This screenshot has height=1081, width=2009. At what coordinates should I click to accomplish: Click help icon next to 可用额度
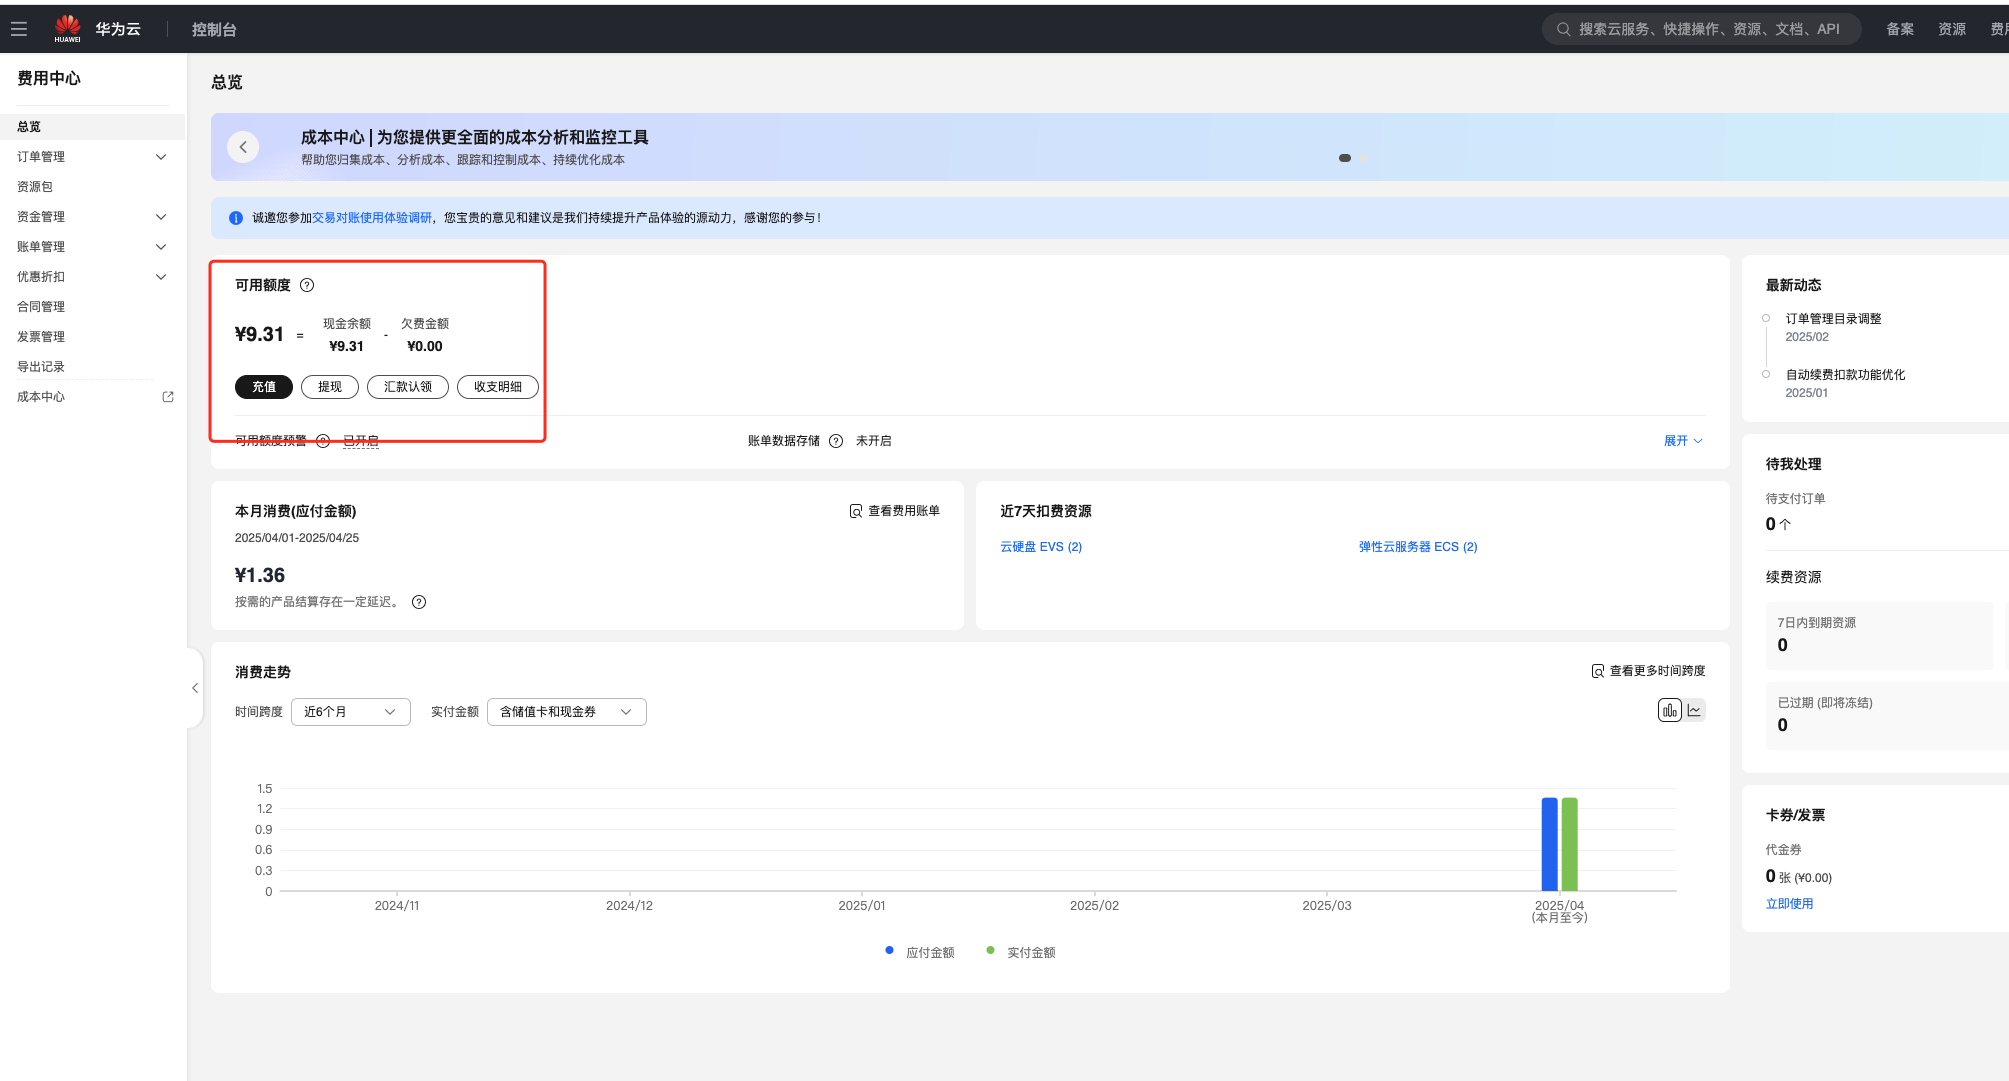click(307, 285)
